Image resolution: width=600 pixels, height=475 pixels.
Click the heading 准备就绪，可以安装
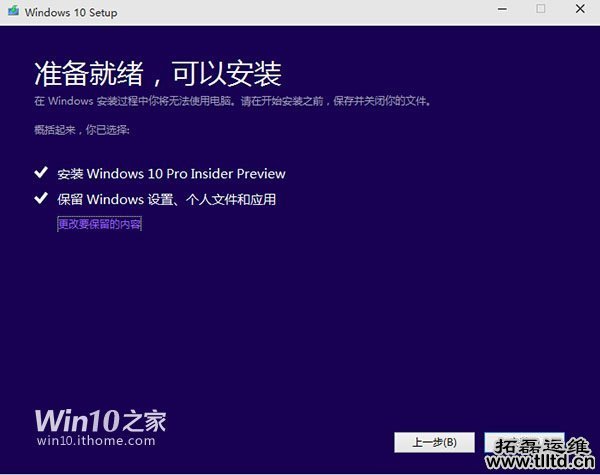(158, 73)
